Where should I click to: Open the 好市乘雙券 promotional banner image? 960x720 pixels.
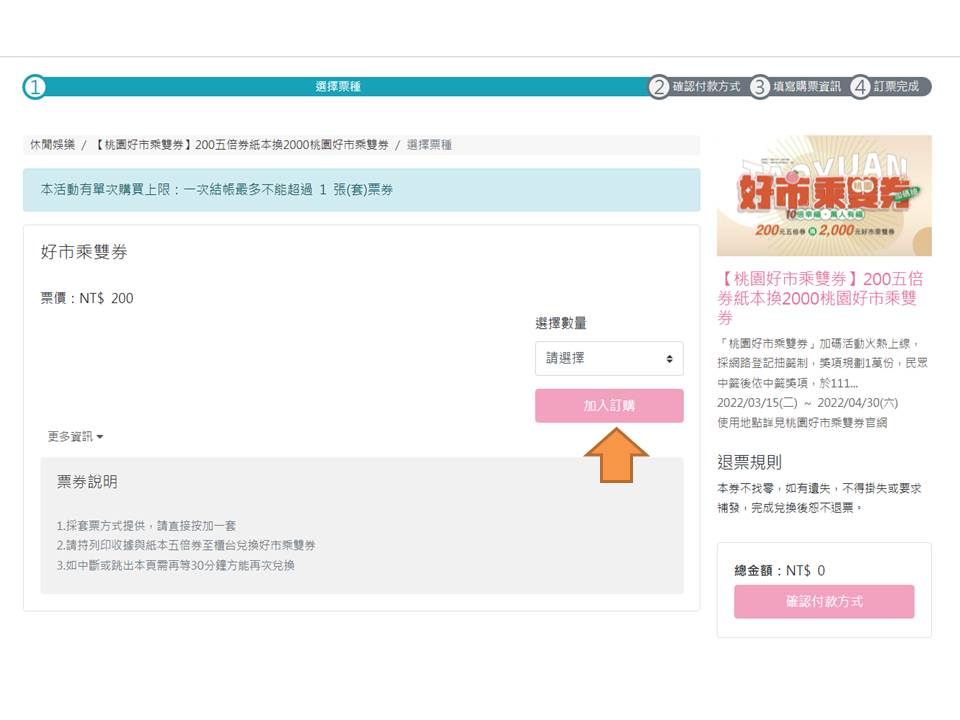click(x=824, y=196)
